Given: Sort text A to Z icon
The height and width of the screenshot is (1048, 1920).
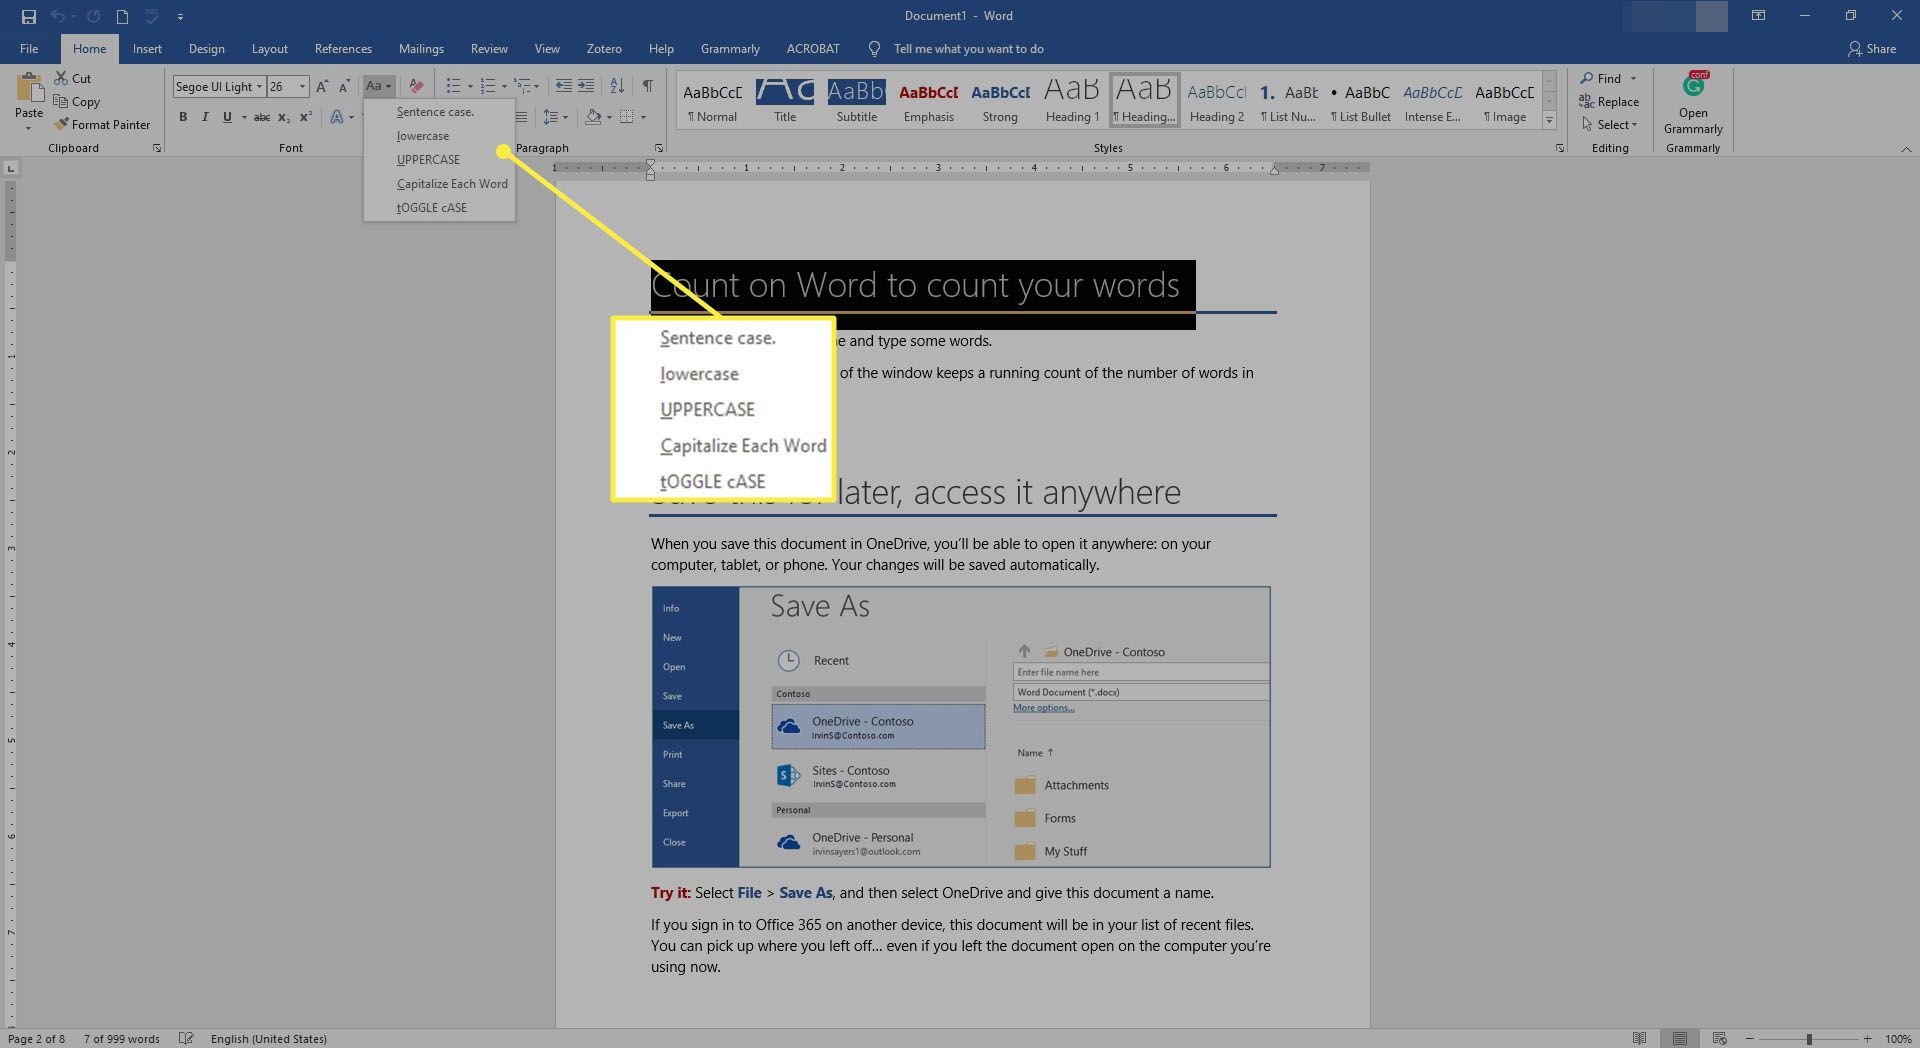Looking at the screenshot, I should click(617, 87).
